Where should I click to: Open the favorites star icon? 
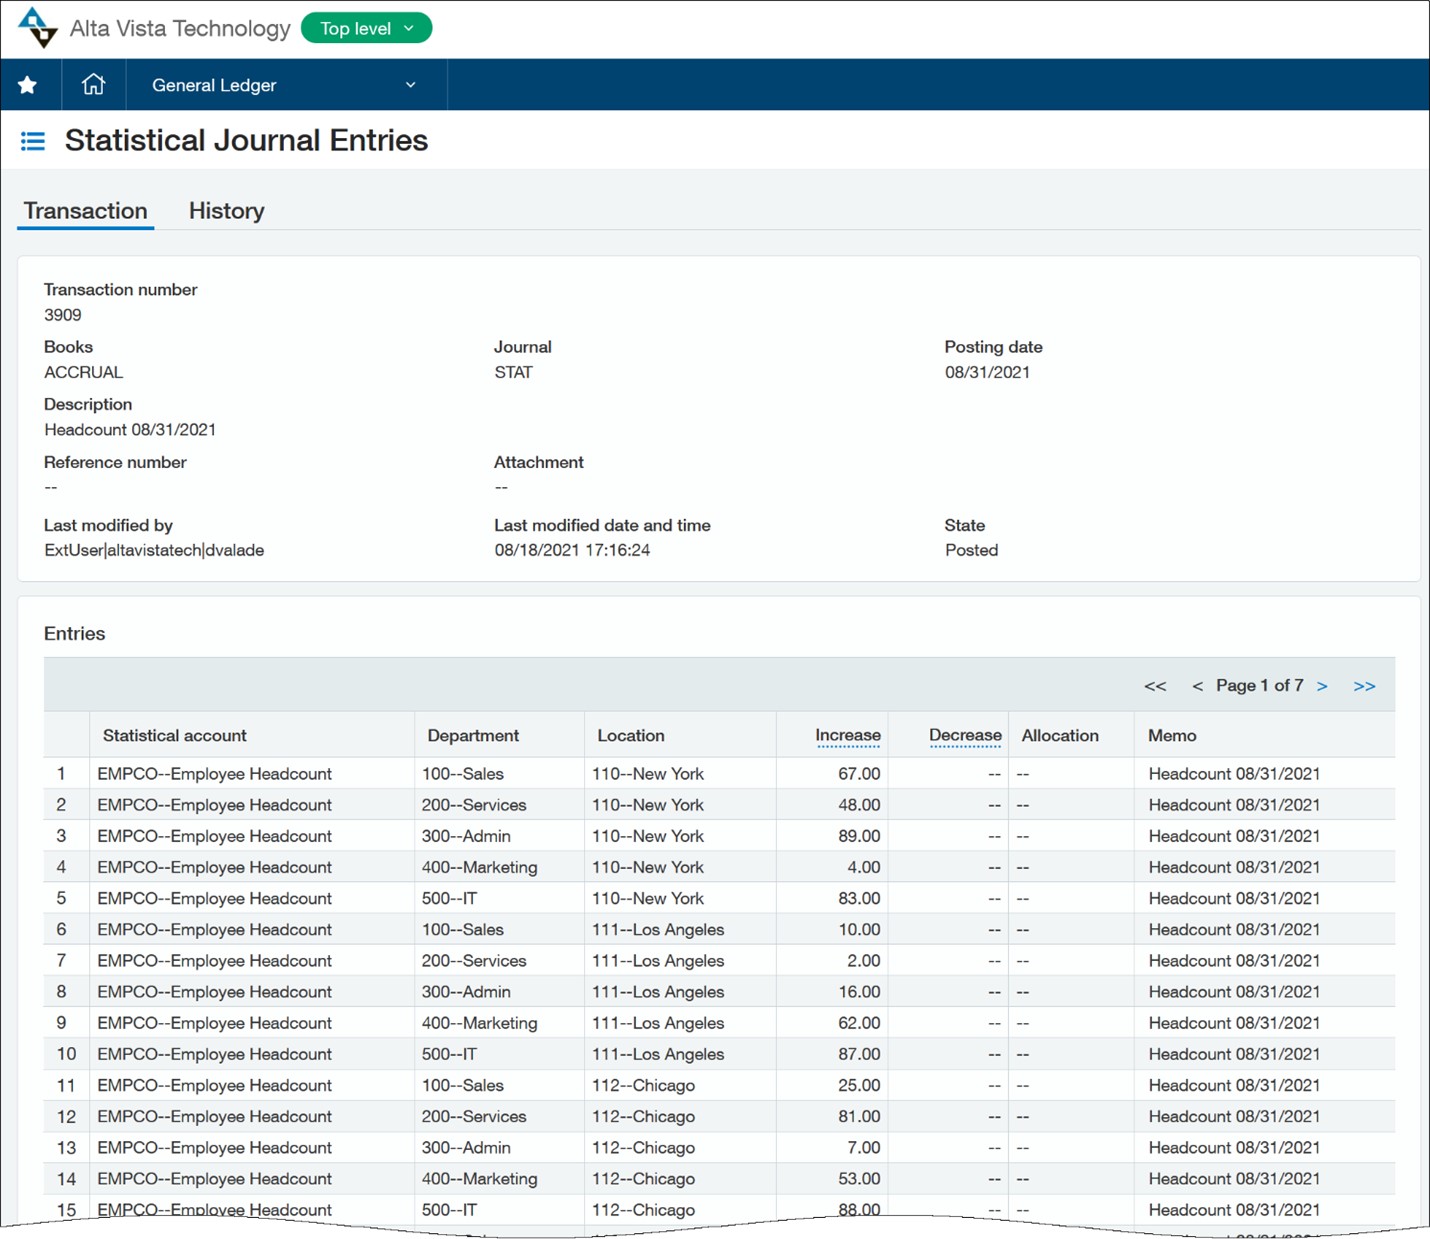pyautogui.click(x=28, y=85)
